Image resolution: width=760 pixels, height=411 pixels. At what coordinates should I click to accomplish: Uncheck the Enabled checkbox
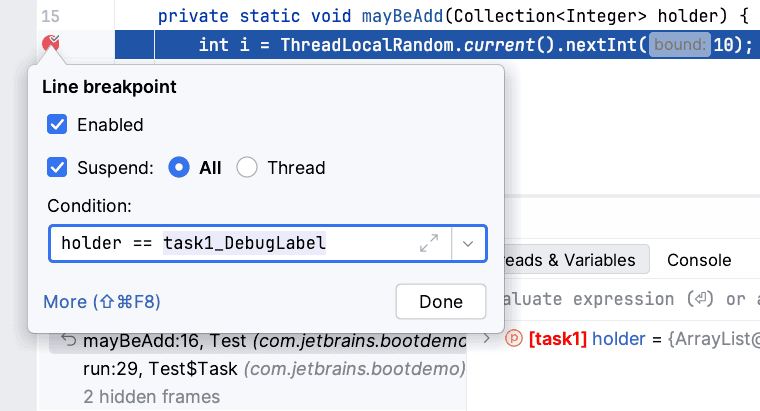pyautogui.click(x=57, y=125)
